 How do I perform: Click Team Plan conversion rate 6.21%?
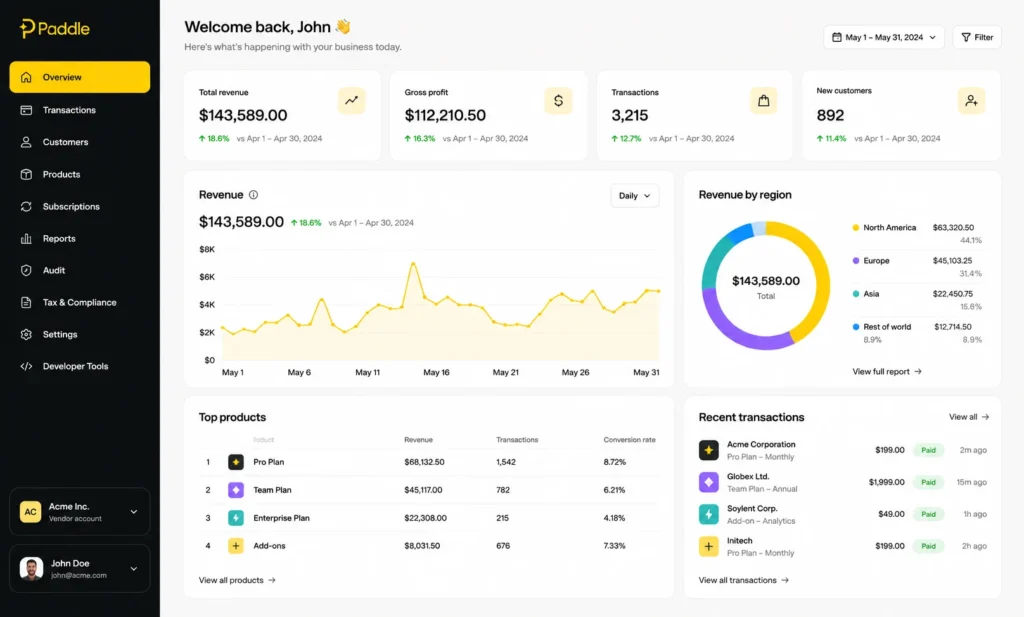point(615,490)
